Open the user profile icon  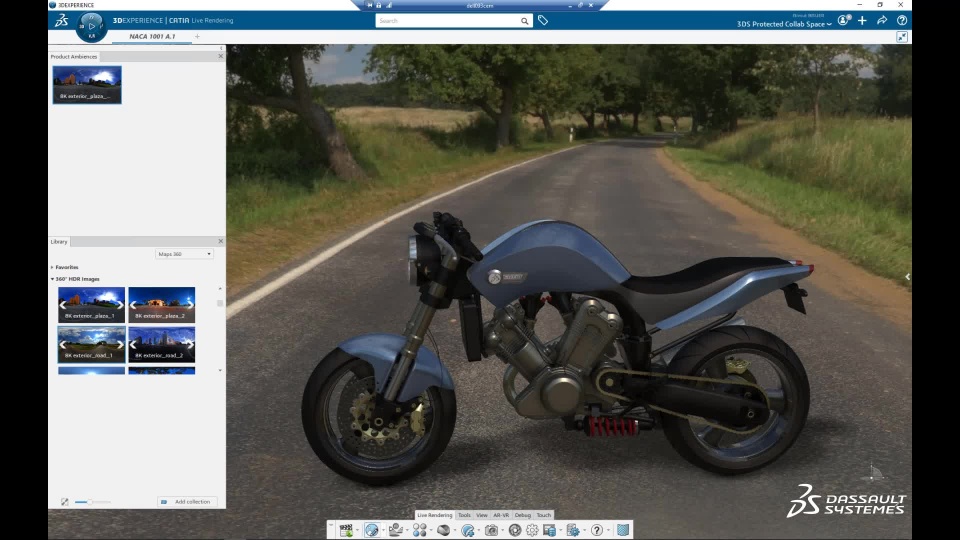pos(844,20)
